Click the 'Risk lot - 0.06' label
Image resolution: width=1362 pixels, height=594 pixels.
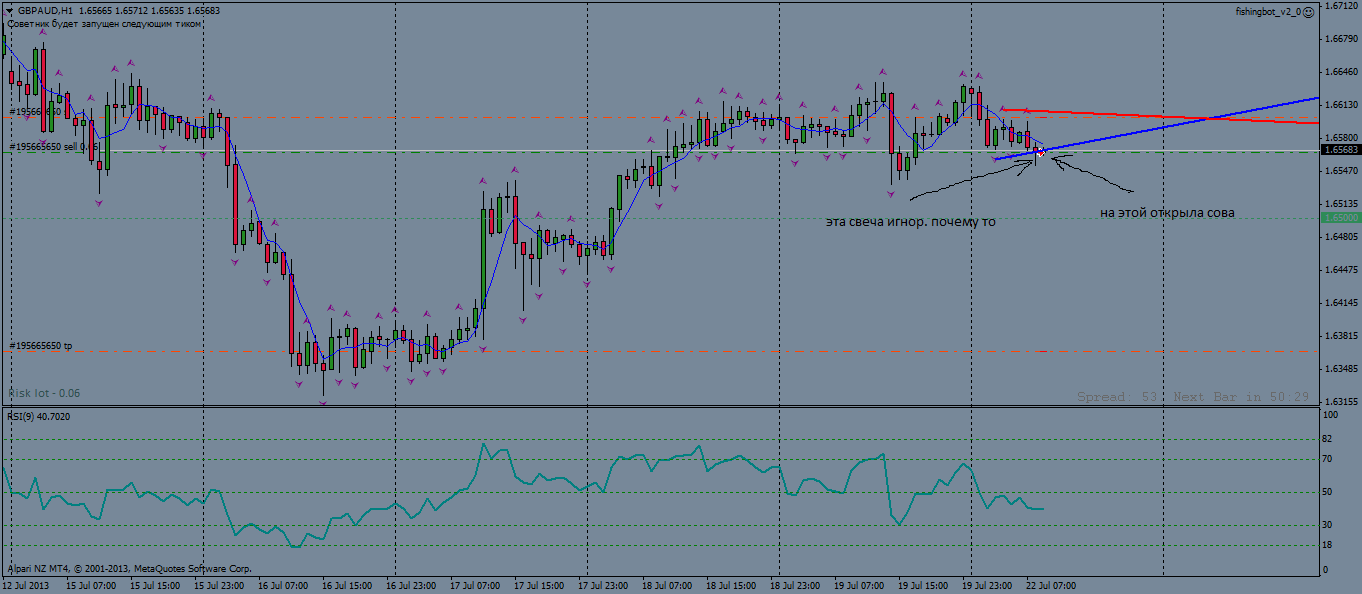[43, 393]
